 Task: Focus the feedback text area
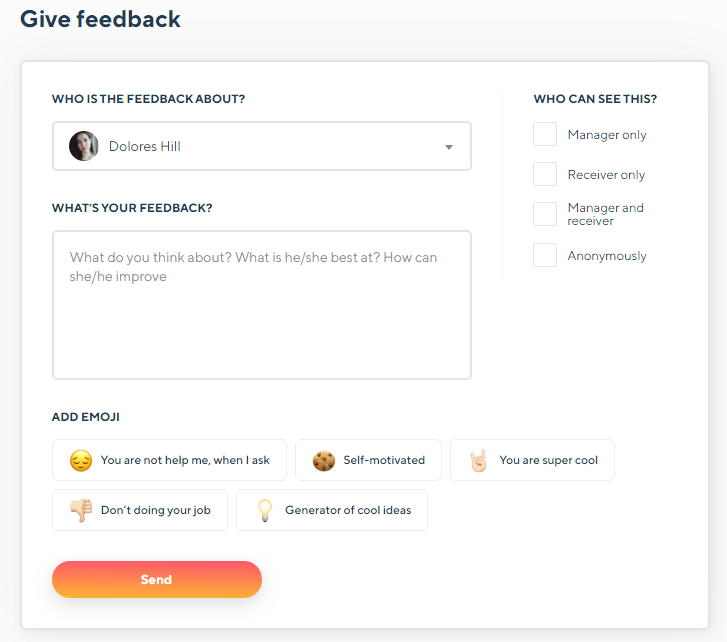pos(262,305)
